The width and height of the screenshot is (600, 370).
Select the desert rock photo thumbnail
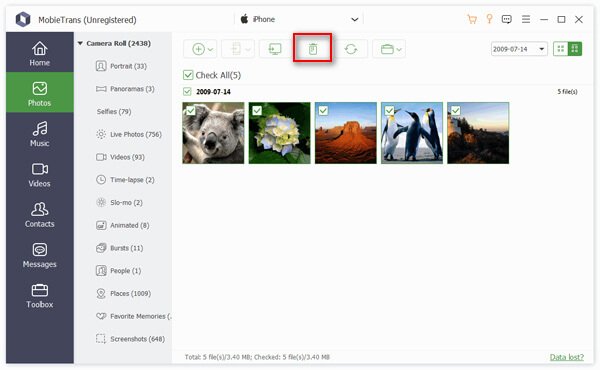pyautogui.click(x=346, y=133)
